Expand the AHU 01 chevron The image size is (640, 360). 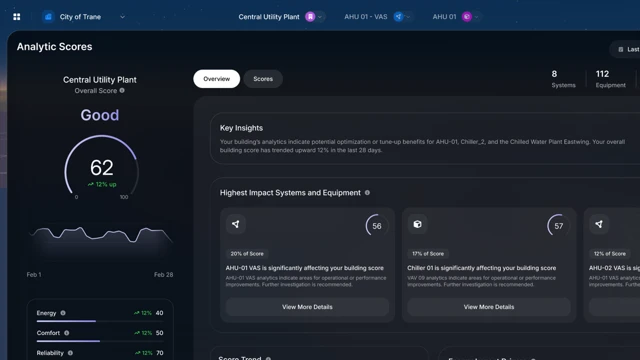[x=476, y=17]
